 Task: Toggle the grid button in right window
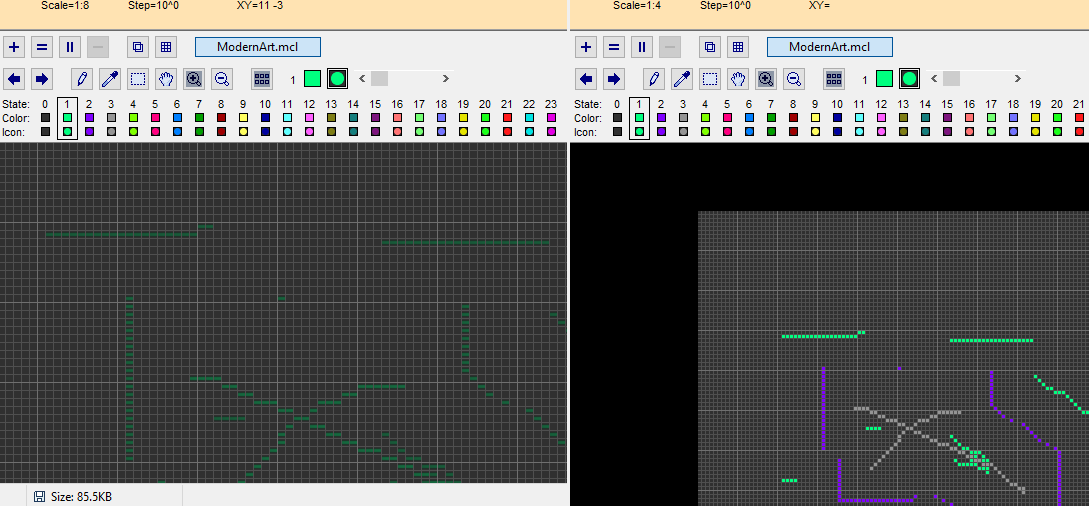click(x=738, y=47)
